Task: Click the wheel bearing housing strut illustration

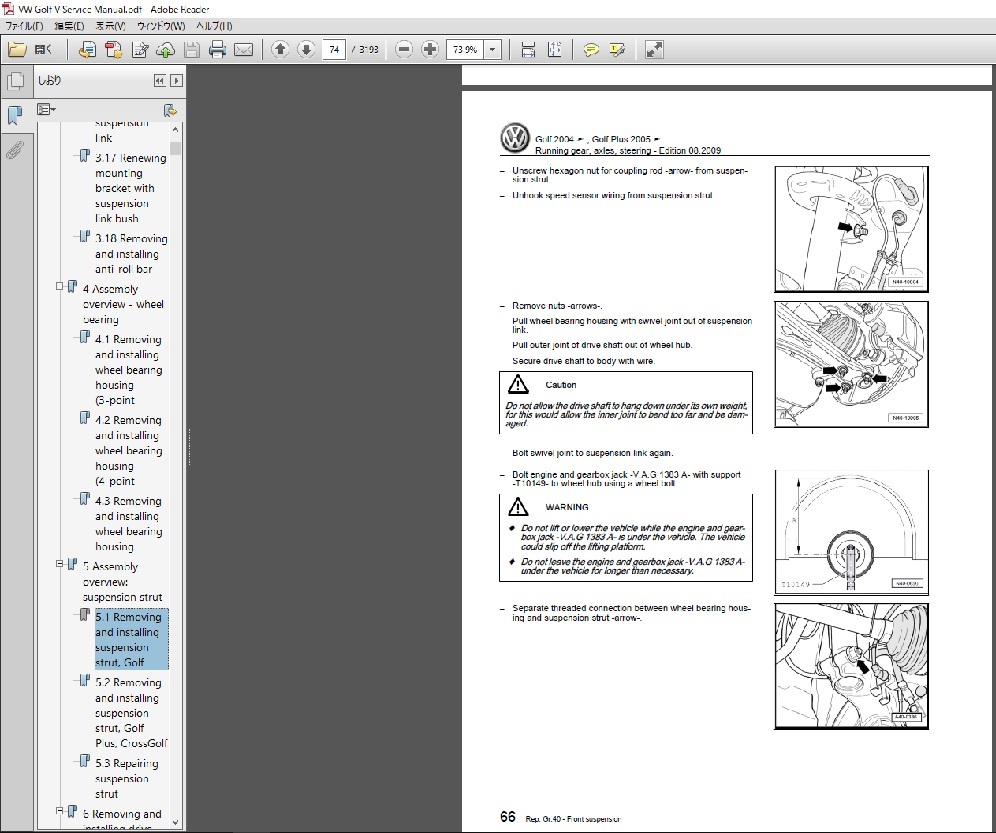Action: click(851, 666)
